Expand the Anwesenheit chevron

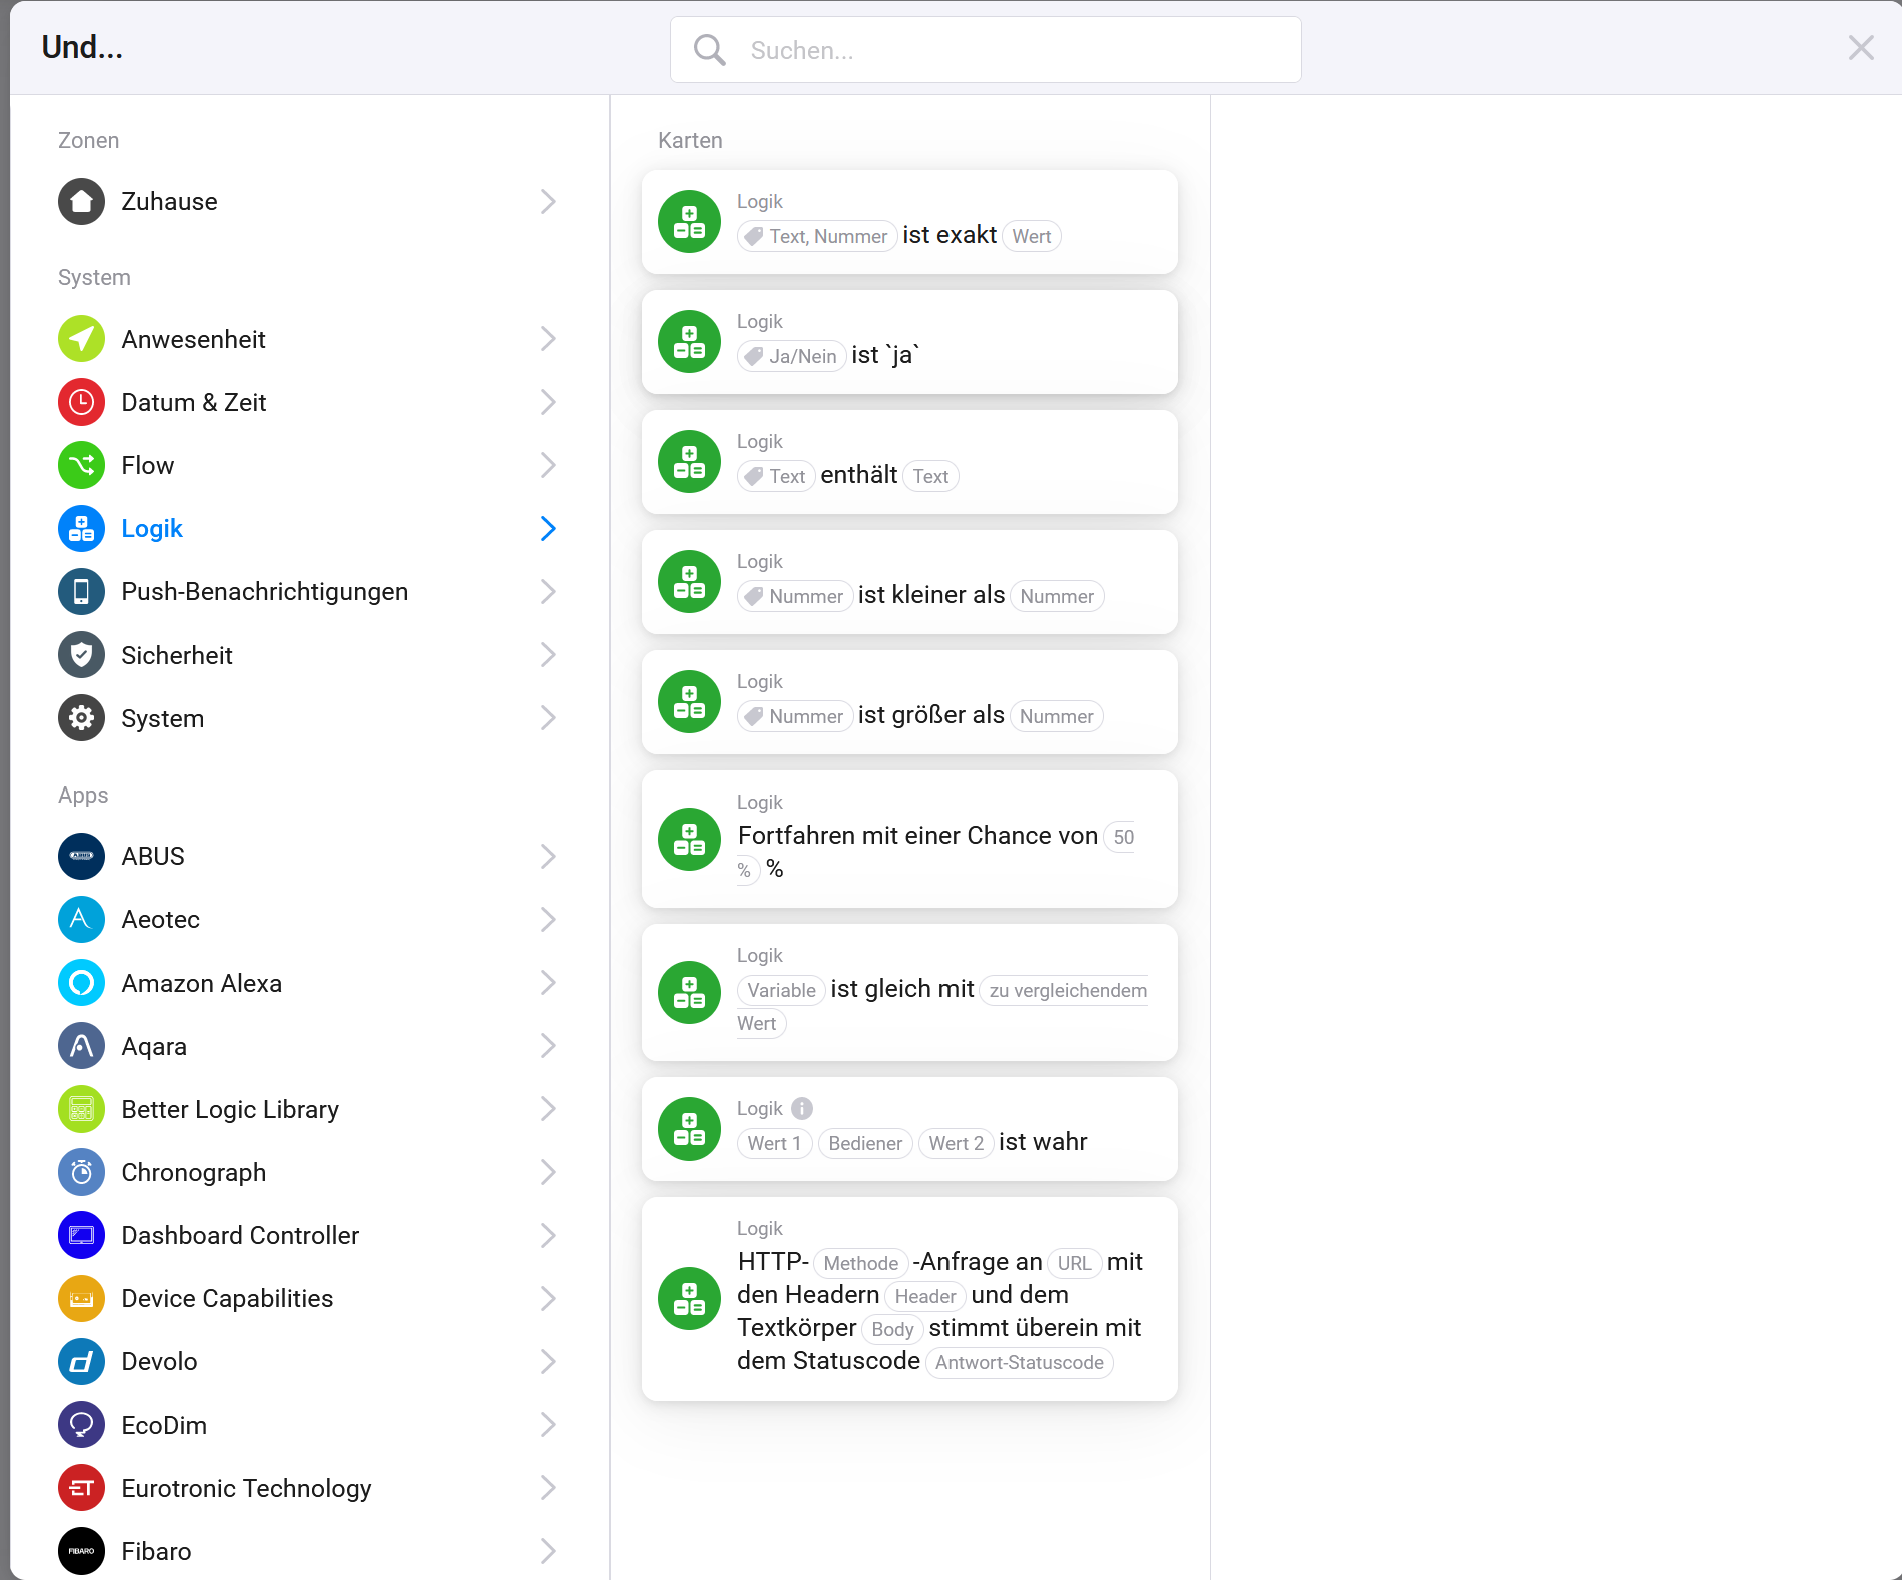[548, 339]
